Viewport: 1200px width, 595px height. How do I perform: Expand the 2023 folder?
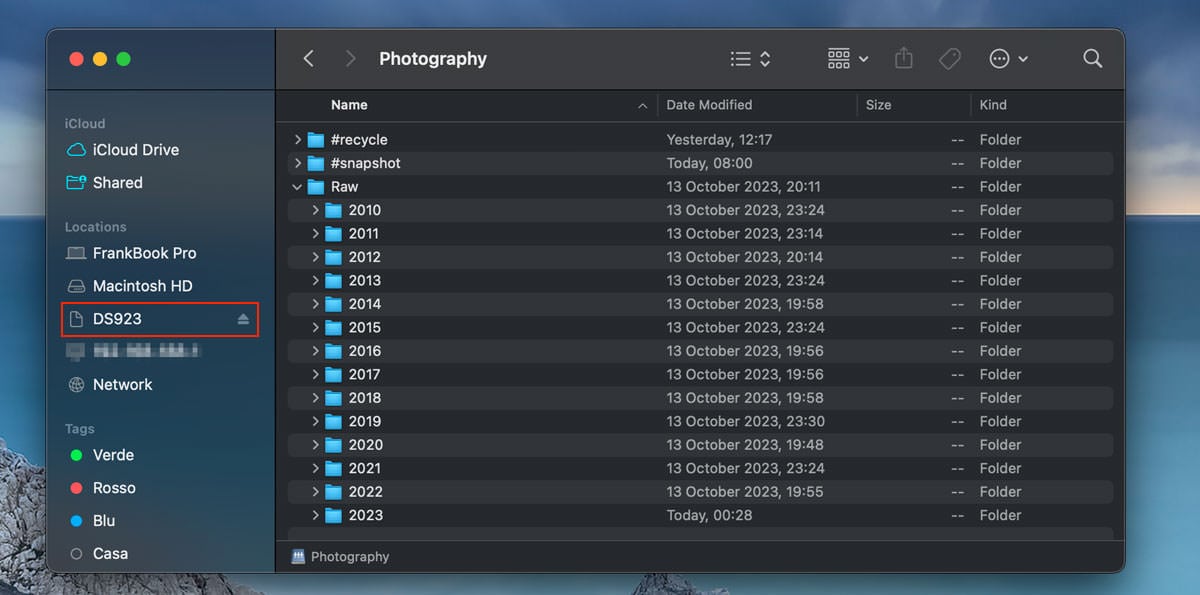[315, 515]
